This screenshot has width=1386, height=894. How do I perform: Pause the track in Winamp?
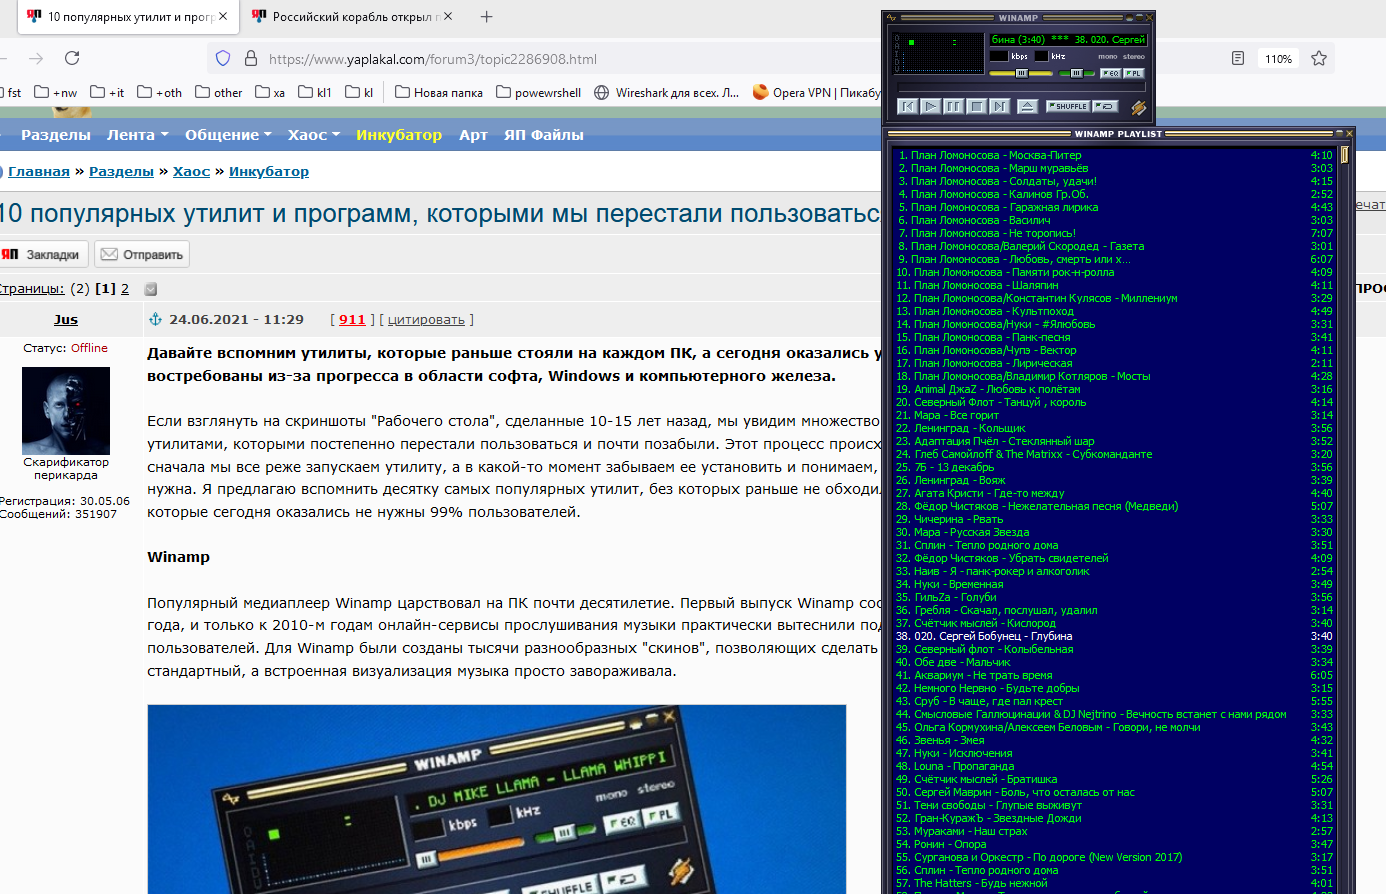click(953, 106)
